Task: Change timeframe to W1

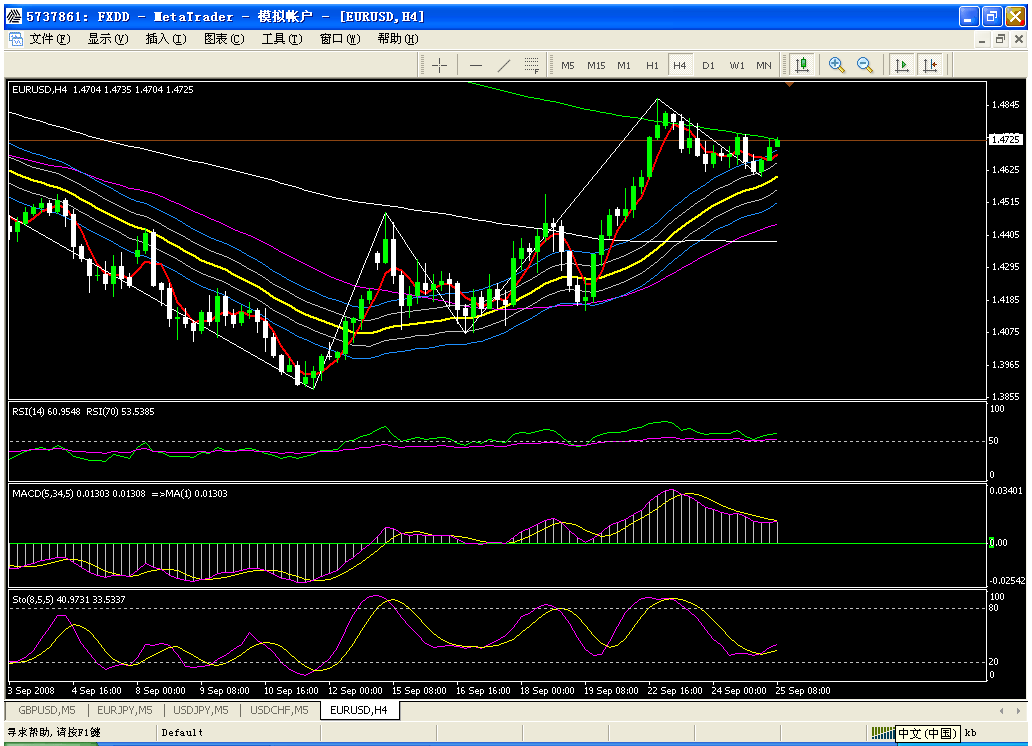Action: click(x=737, y=65)
